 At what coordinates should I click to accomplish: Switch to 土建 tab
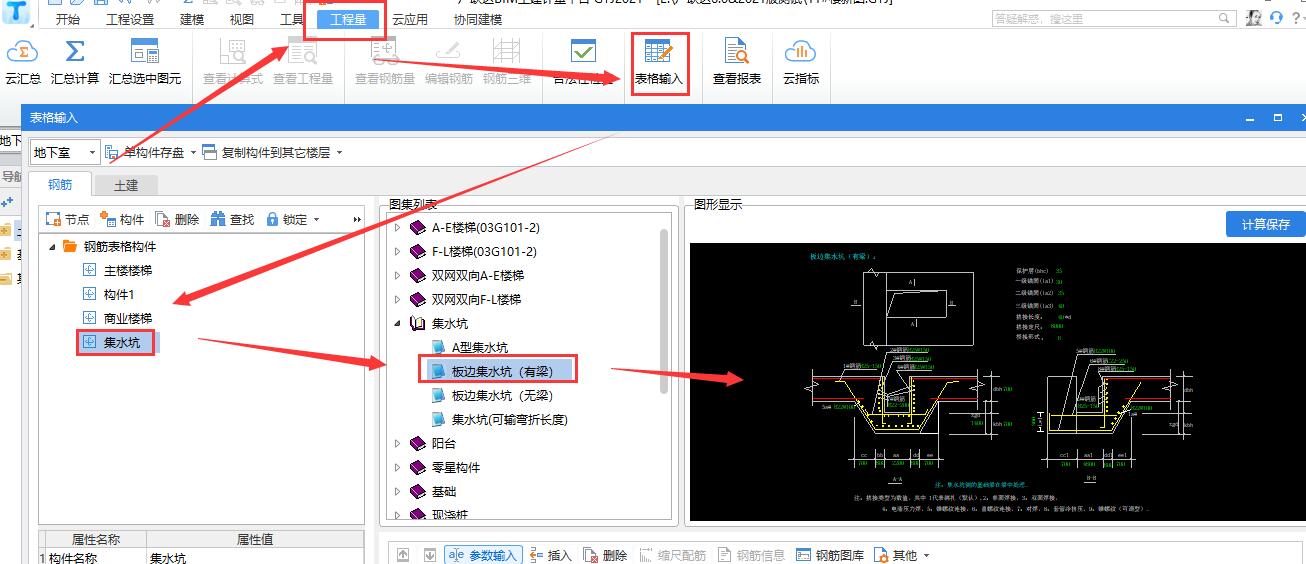point(126,184)
